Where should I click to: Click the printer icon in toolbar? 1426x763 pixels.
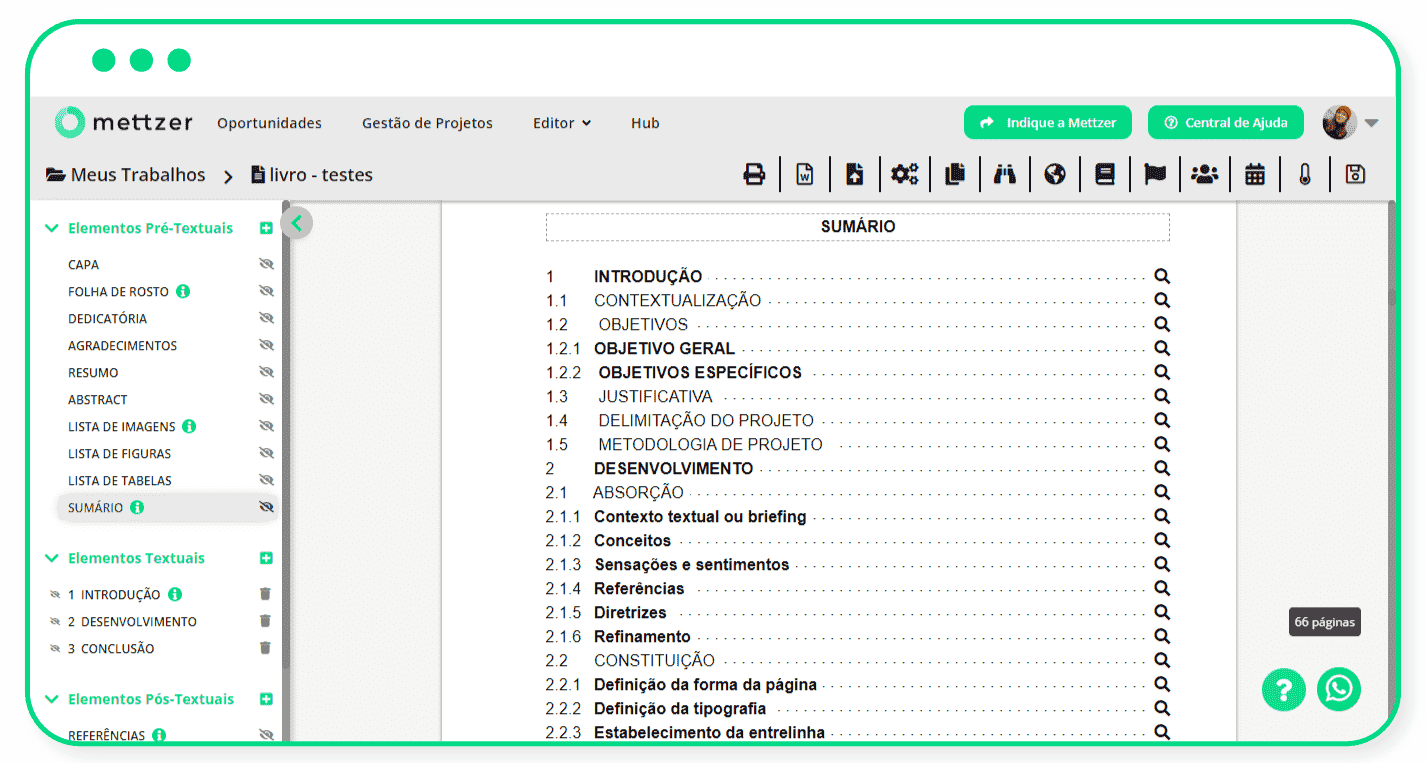(754, 175)
